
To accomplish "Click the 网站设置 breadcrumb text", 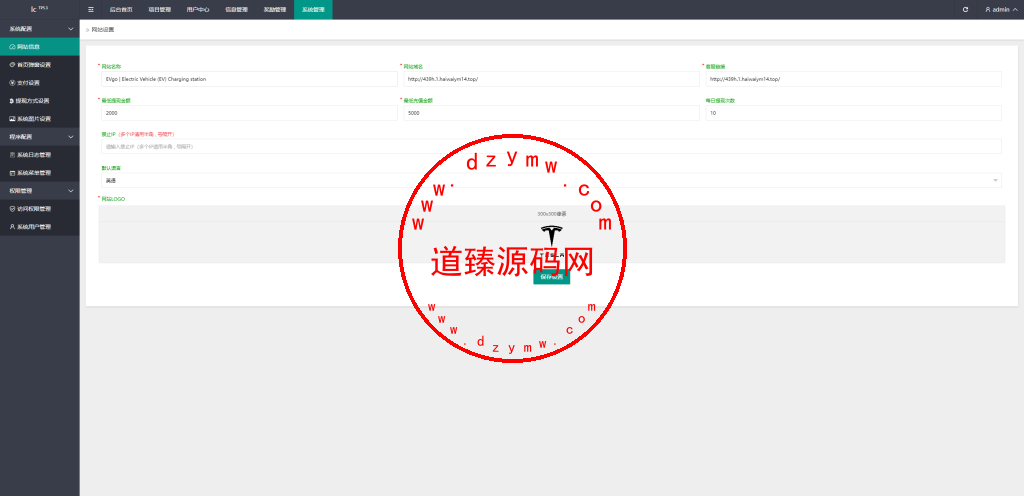I will pos(103,30).
